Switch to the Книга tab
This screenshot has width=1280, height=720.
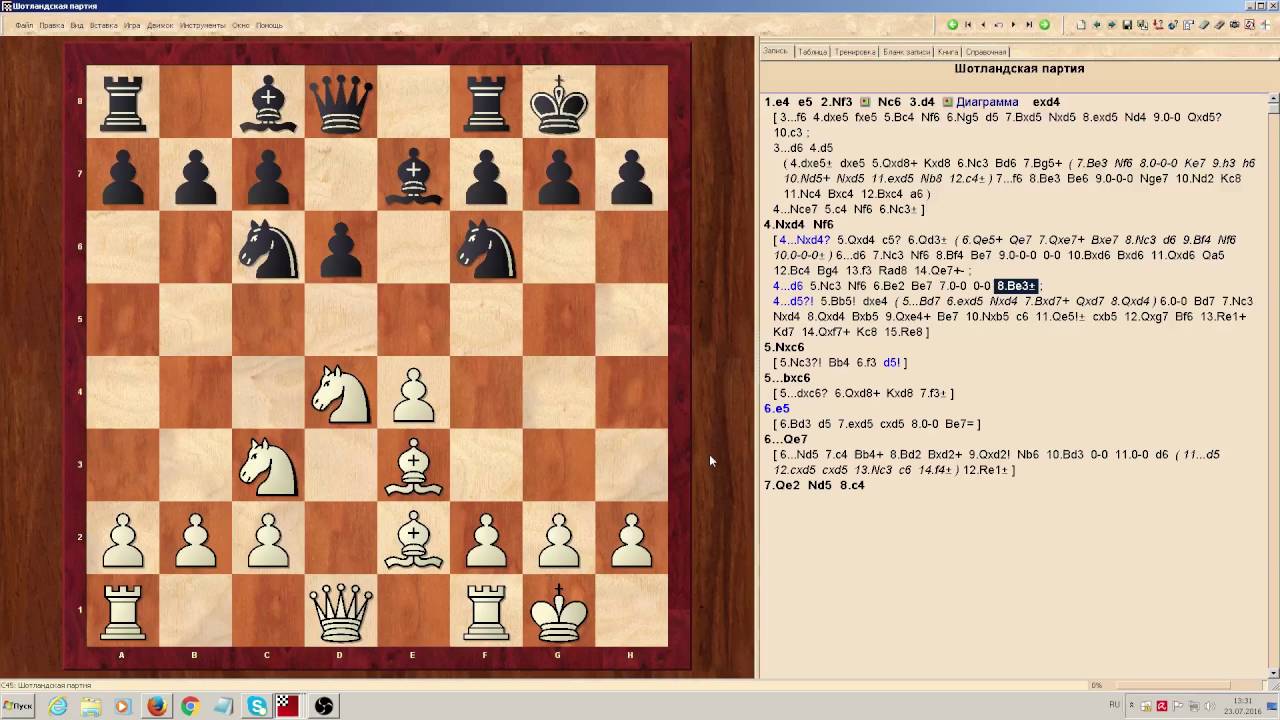(x=947, y=52)
